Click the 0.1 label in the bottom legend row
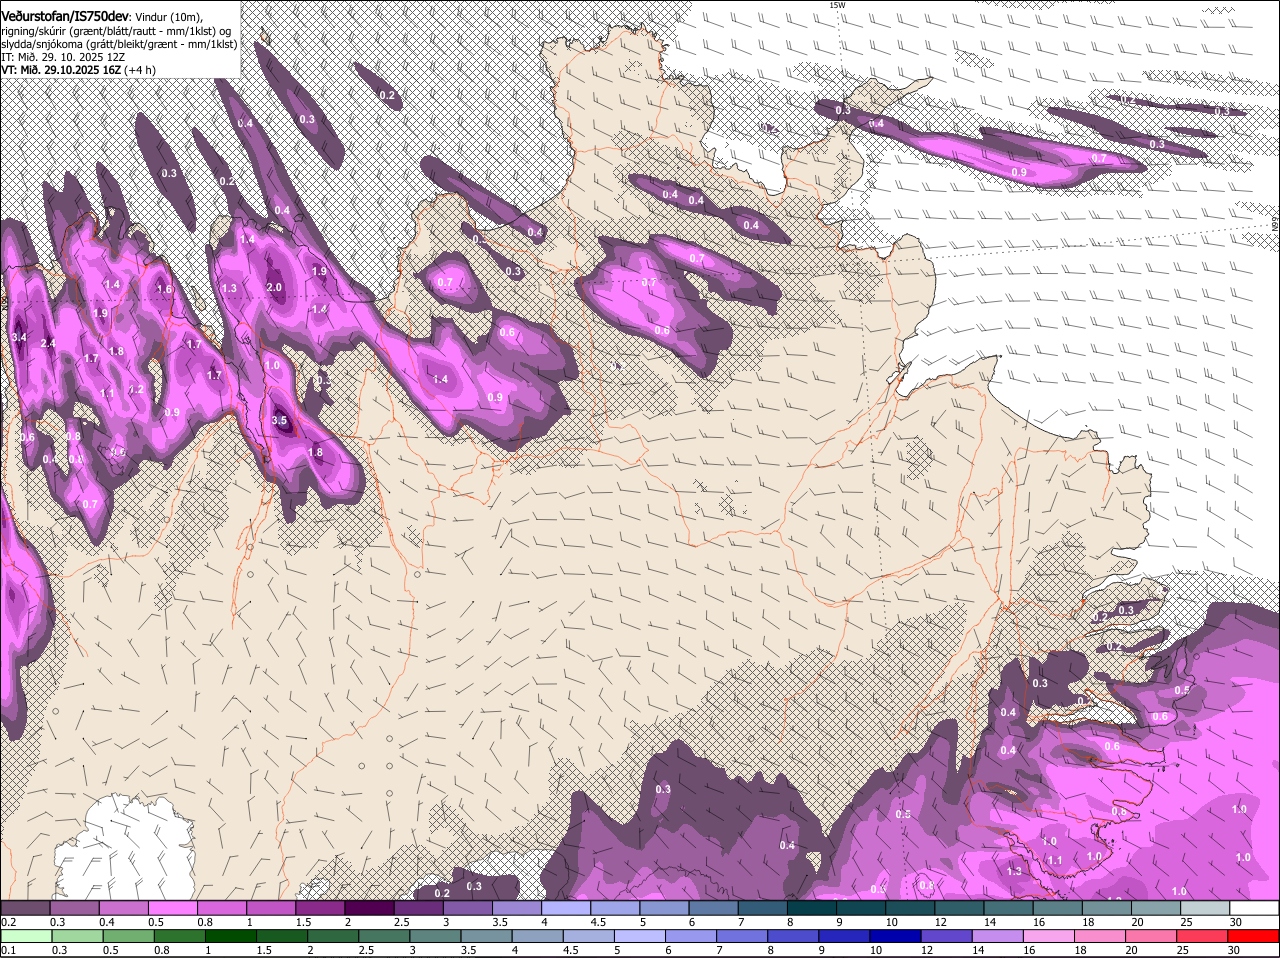This screenshot has height=958, width=1280. [8, 950]
